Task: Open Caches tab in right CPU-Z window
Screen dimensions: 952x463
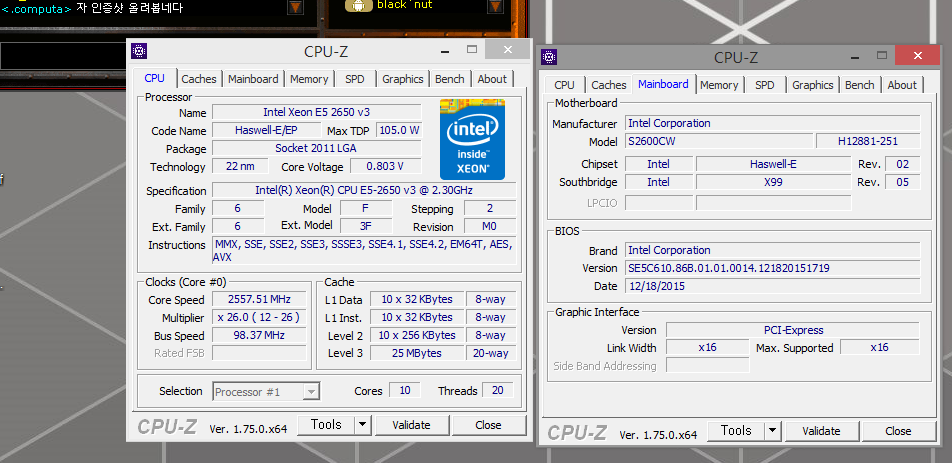Action: [x=608, y=85]
